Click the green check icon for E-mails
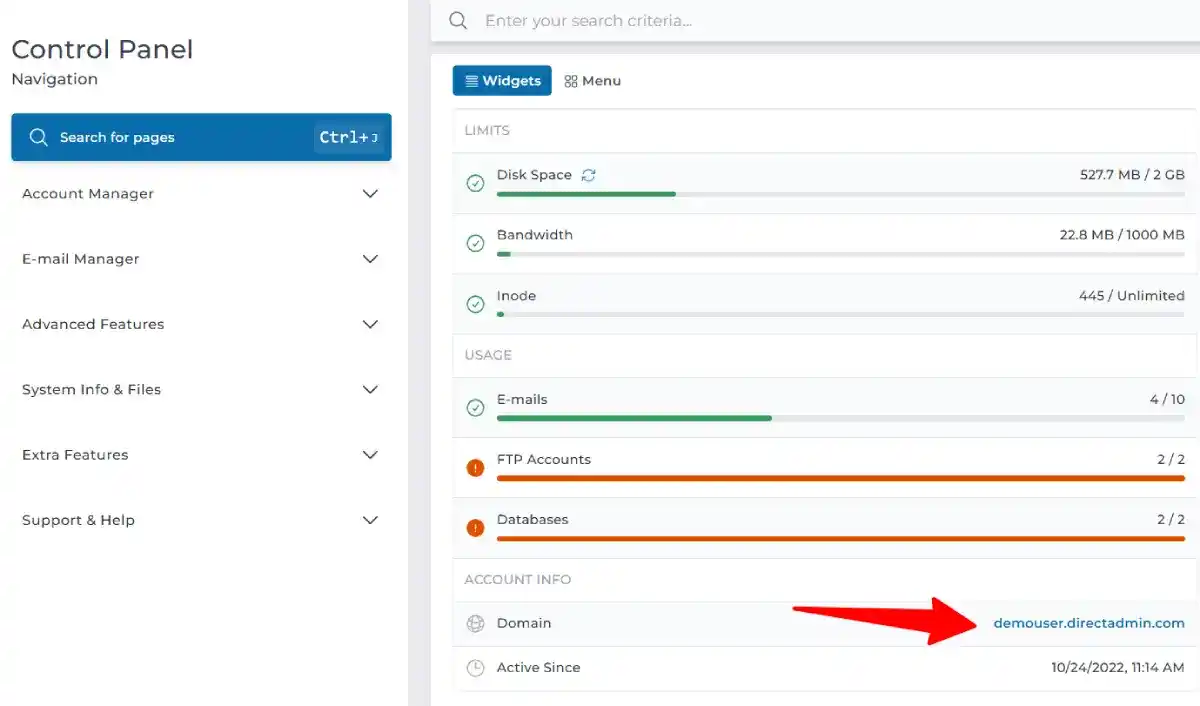 [x=475, y=408]
